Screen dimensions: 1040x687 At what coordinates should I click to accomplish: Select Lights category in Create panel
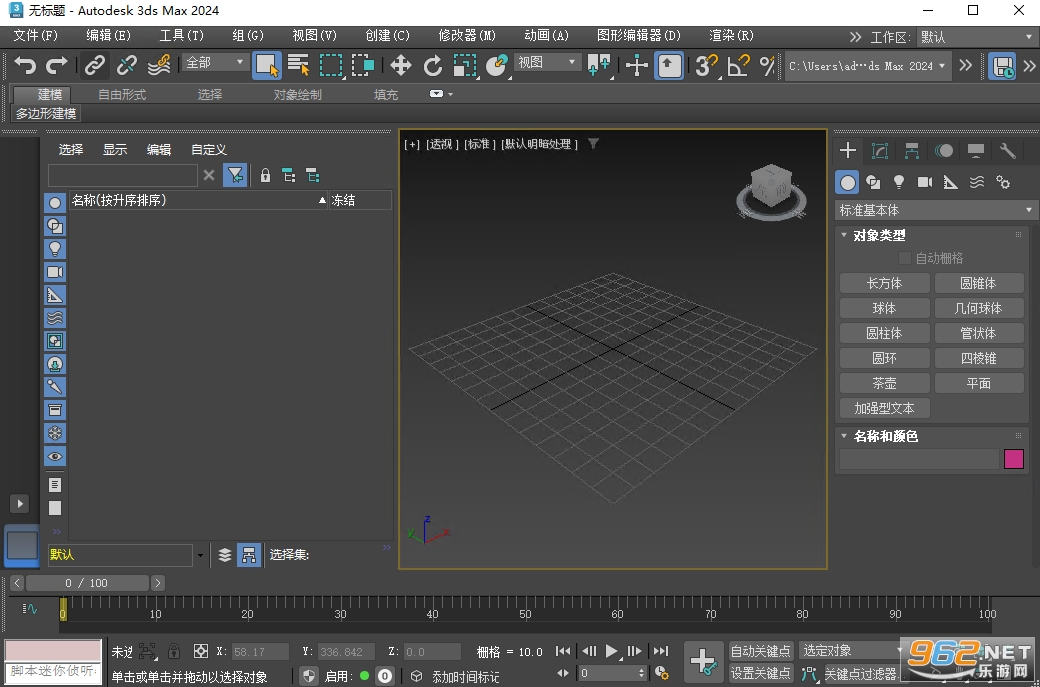point(899,182)
